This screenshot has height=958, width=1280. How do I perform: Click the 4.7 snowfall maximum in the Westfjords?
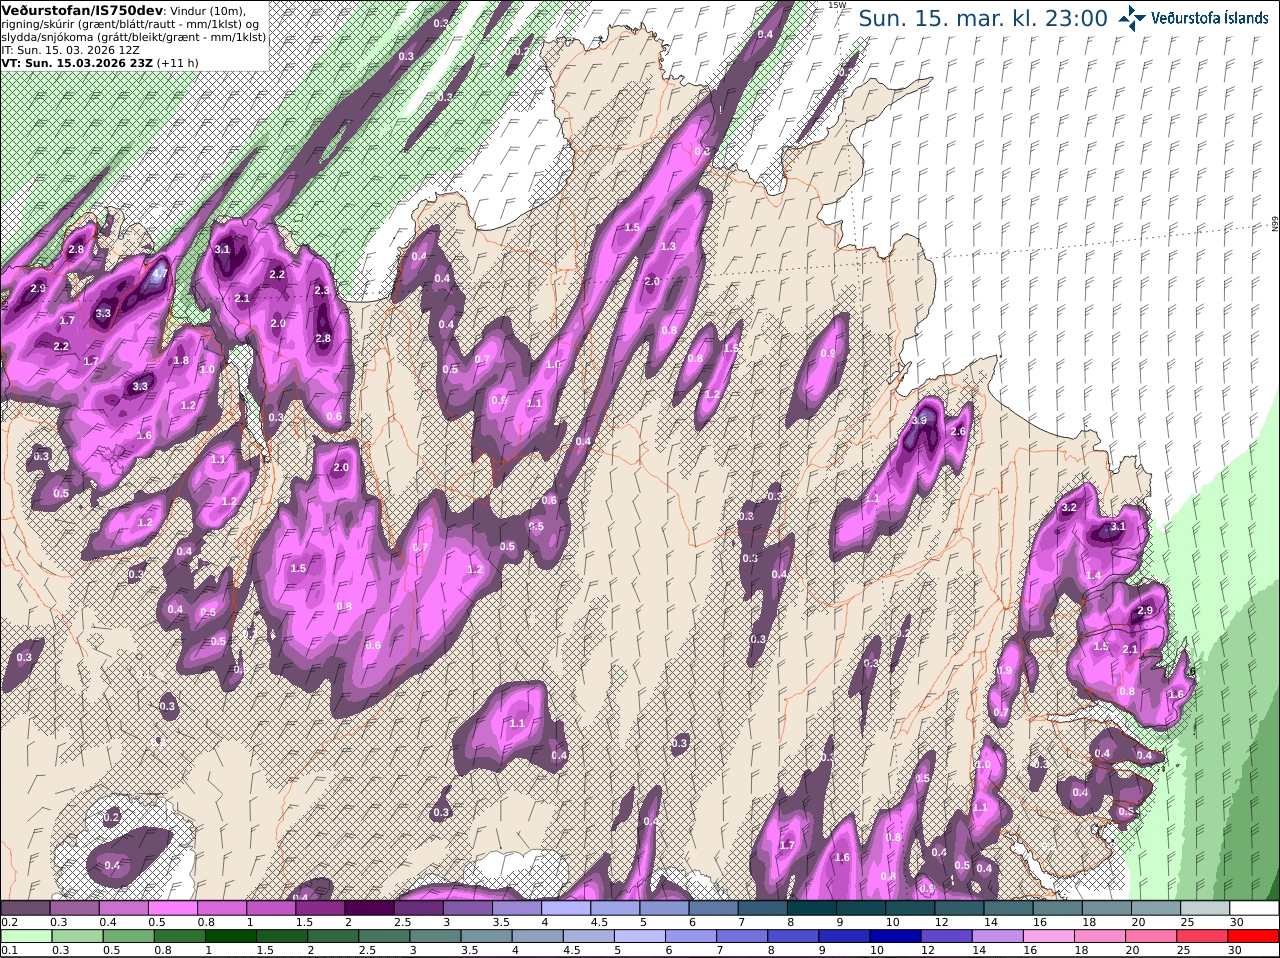pos(160,273)
